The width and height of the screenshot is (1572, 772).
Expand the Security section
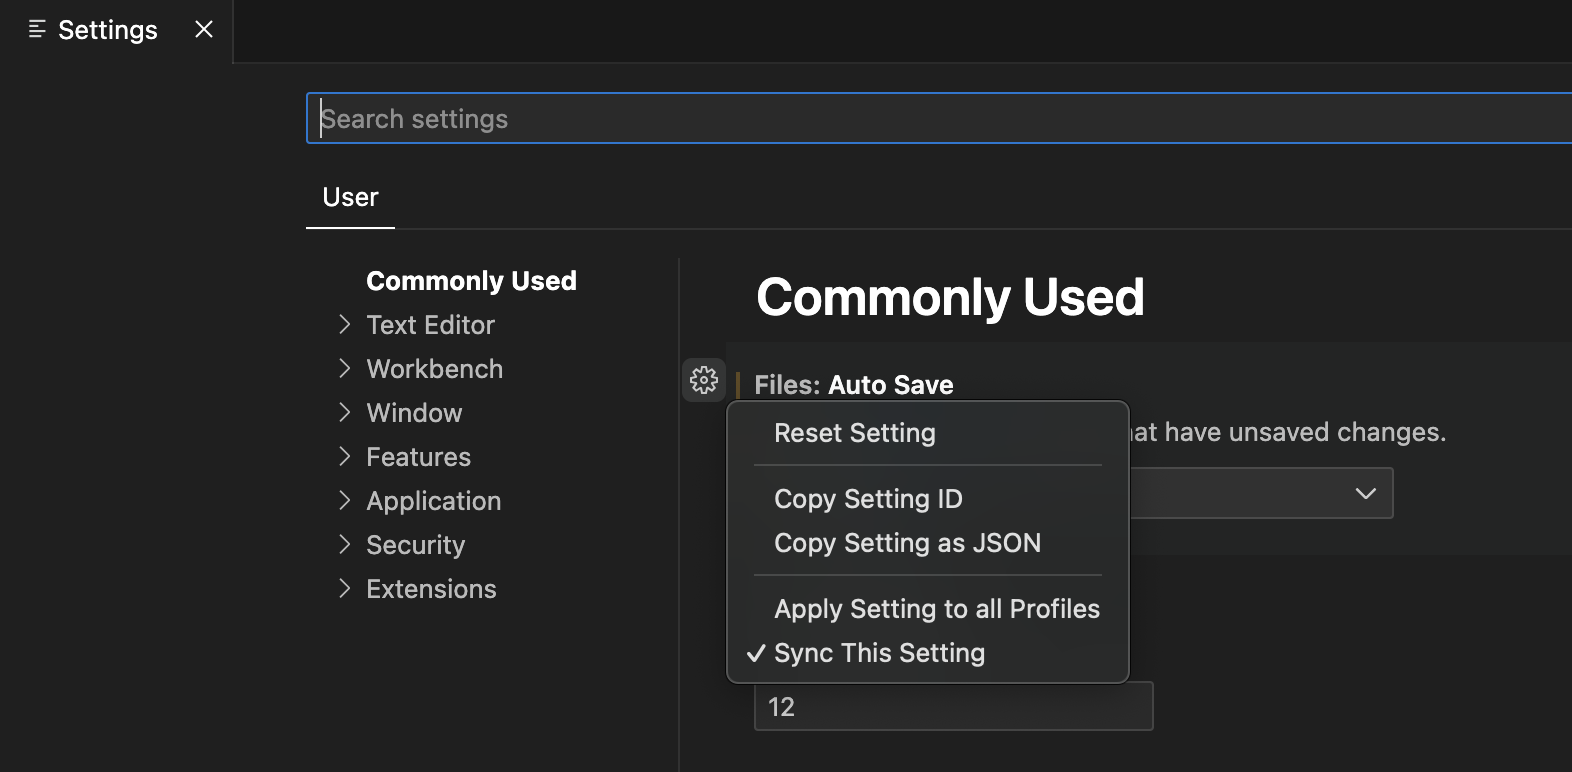(345, 545)
